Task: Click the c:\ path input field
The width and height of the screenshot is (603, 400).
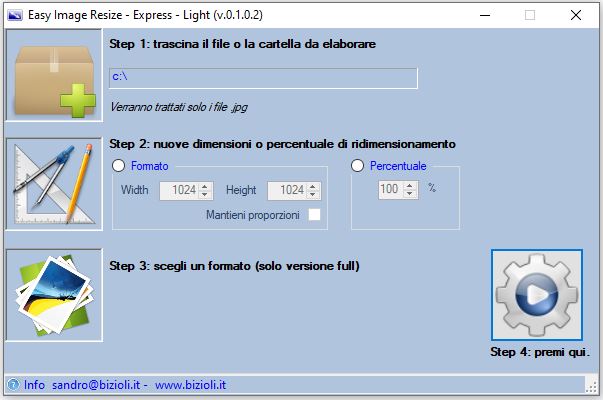Action: (x=263, y=78)
